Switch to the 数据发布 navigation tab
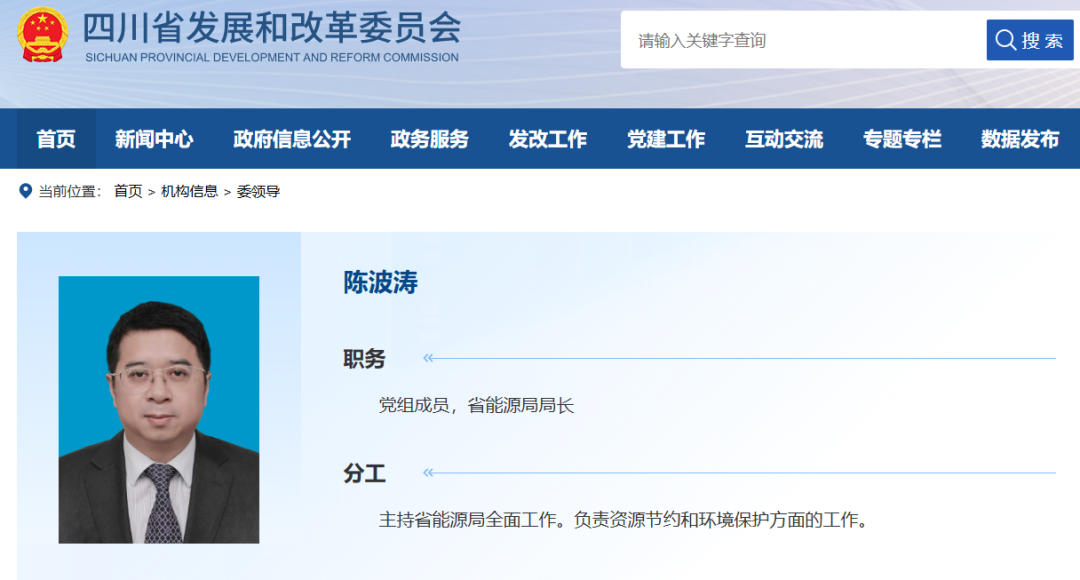The width and height of the screenshot is (1080, 580). [1019, 139]
